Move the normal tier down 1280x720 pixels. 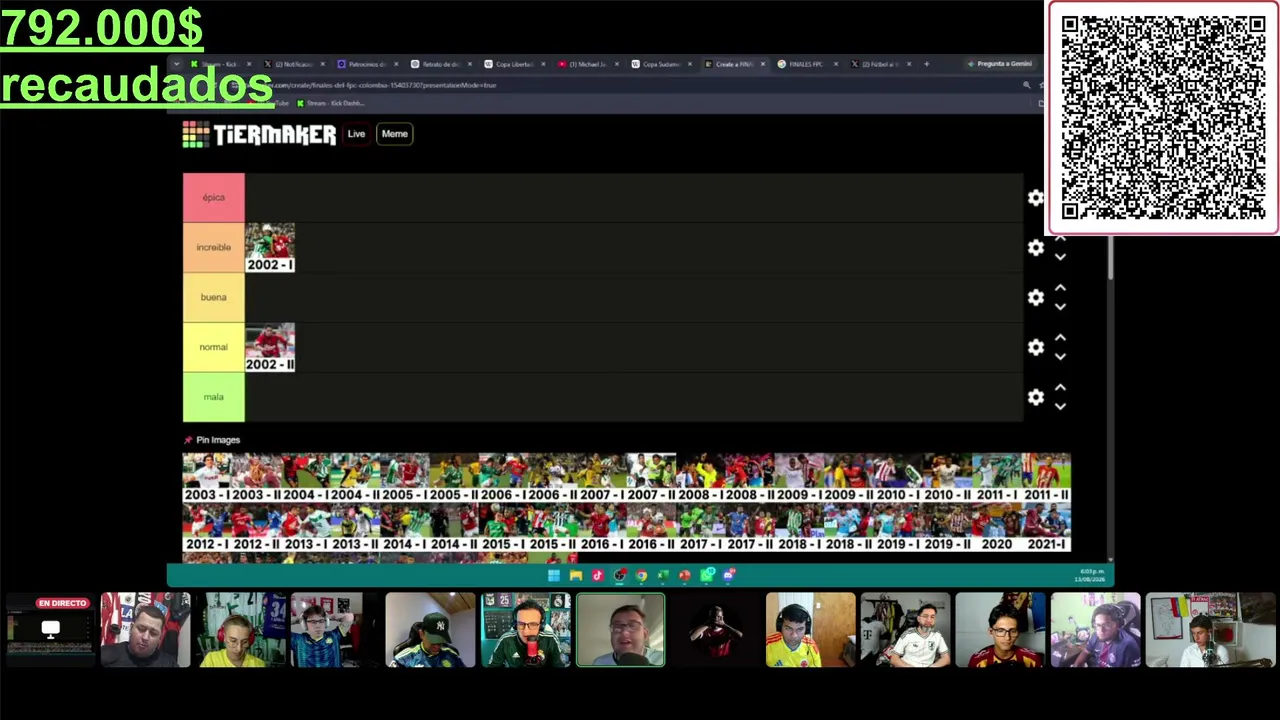[1060, 357]
